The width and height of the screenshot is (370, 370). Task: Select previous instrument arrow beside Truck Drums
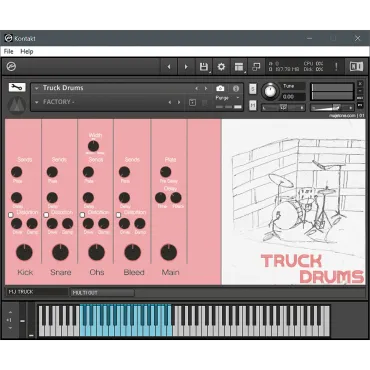[196, 88]
